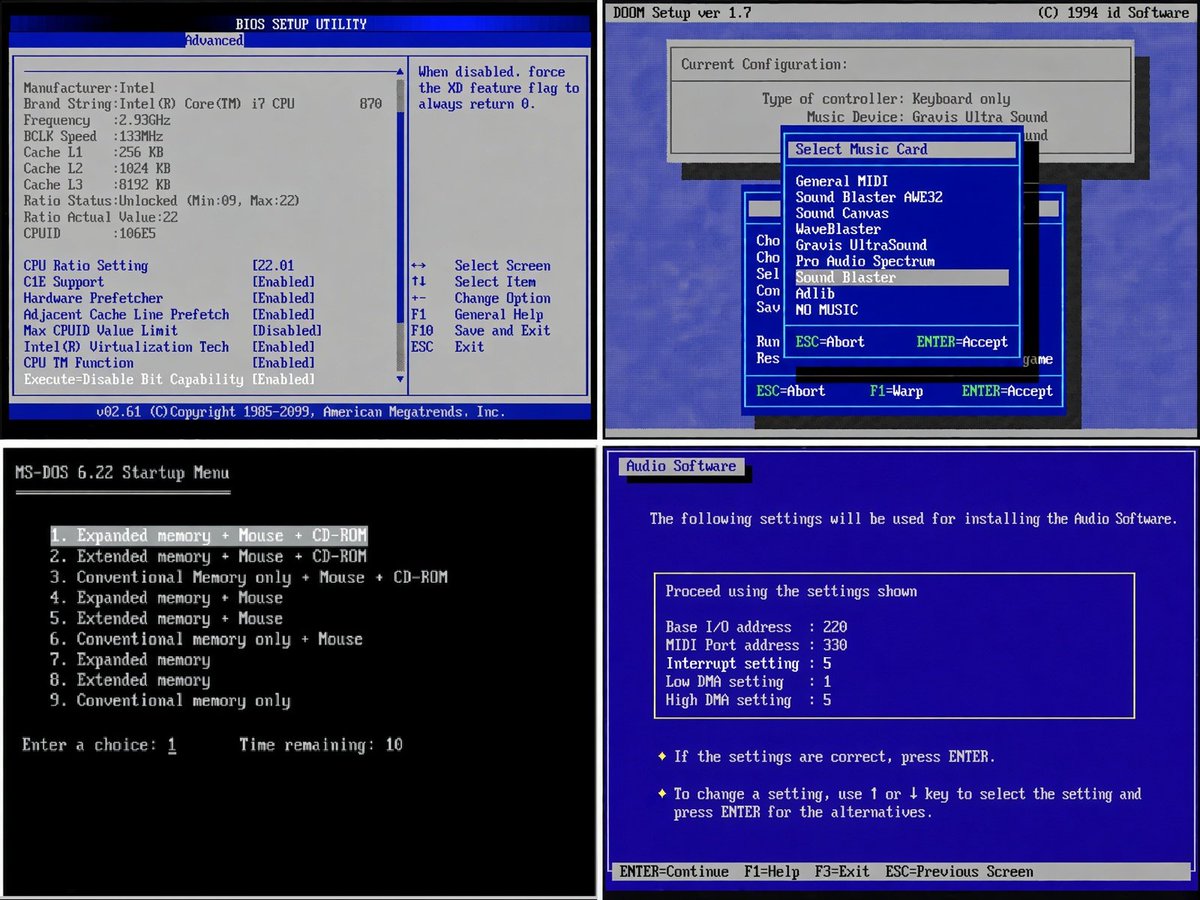Click ENTER=Continue in Audio Software bar
This screenshot has height=900, width=1200.
coord(674,872)
